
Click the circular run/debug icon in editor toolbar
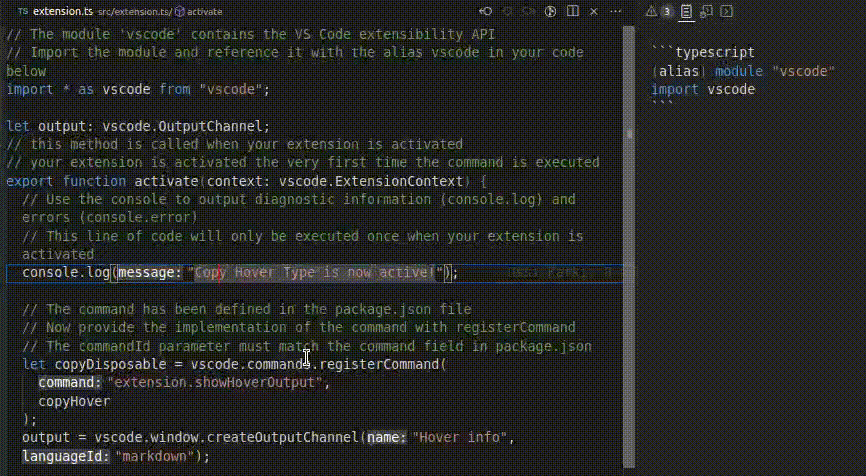(550, 11)
